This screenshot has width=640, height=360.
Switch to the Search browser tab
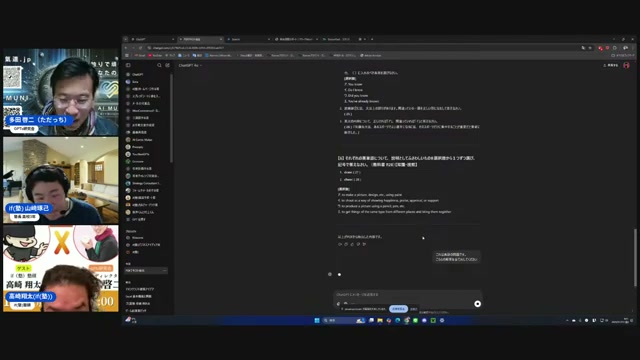[248, 39]
